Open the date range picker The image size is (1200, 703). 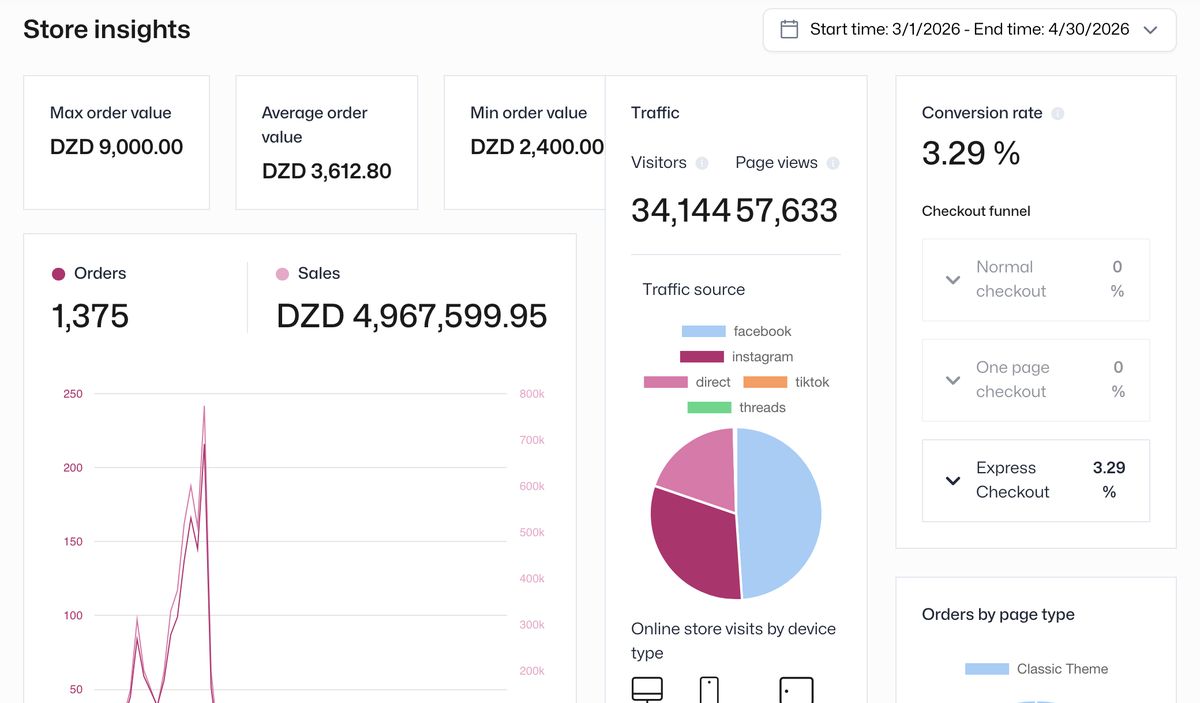(x=969, y=30)
